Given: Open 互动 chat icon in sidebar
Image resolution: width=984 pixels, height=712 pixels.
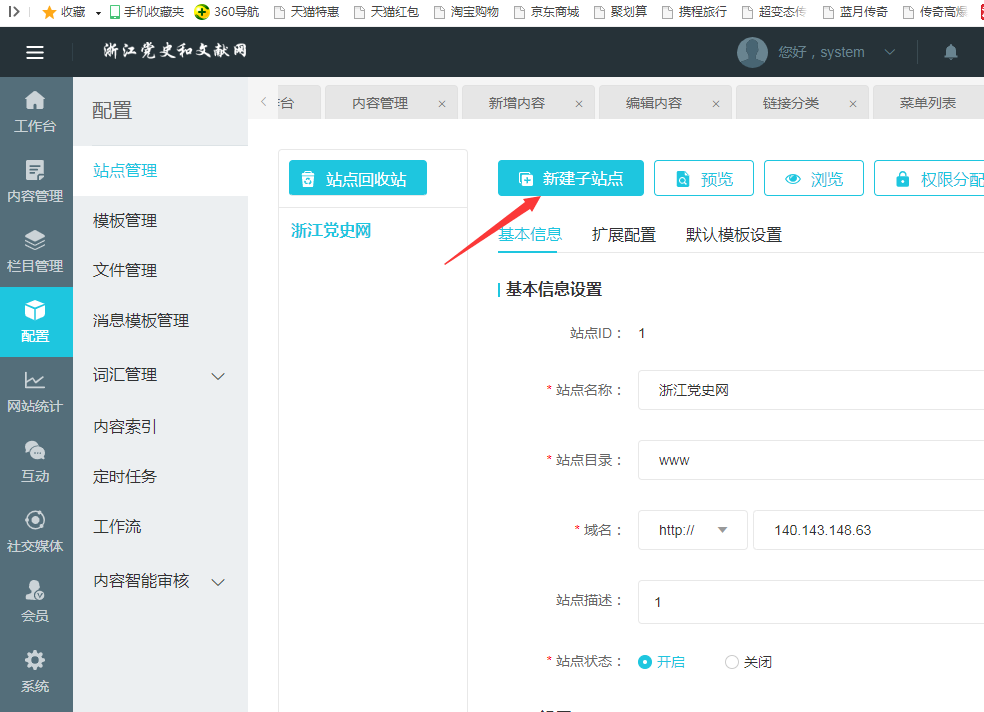Looking at the screenshot, I should click(35, 461).
